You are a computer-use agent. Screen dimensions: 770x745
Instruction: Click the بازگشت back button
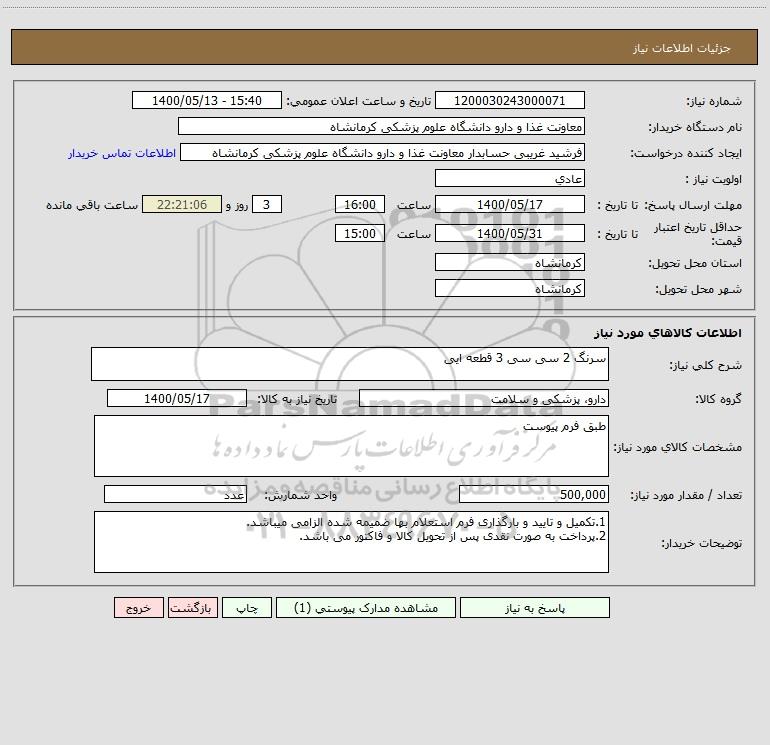point(192,607)
